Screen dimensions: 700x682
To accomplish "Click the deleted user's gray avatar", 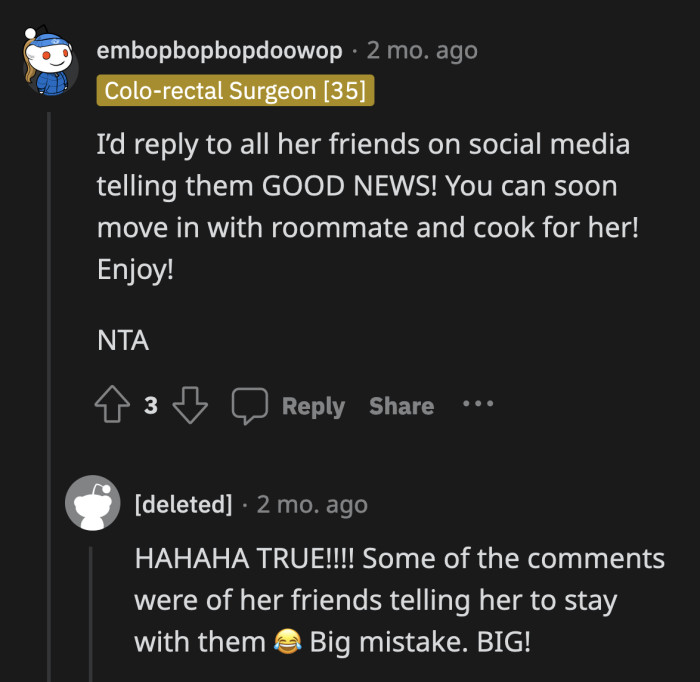I will (93, 503).
